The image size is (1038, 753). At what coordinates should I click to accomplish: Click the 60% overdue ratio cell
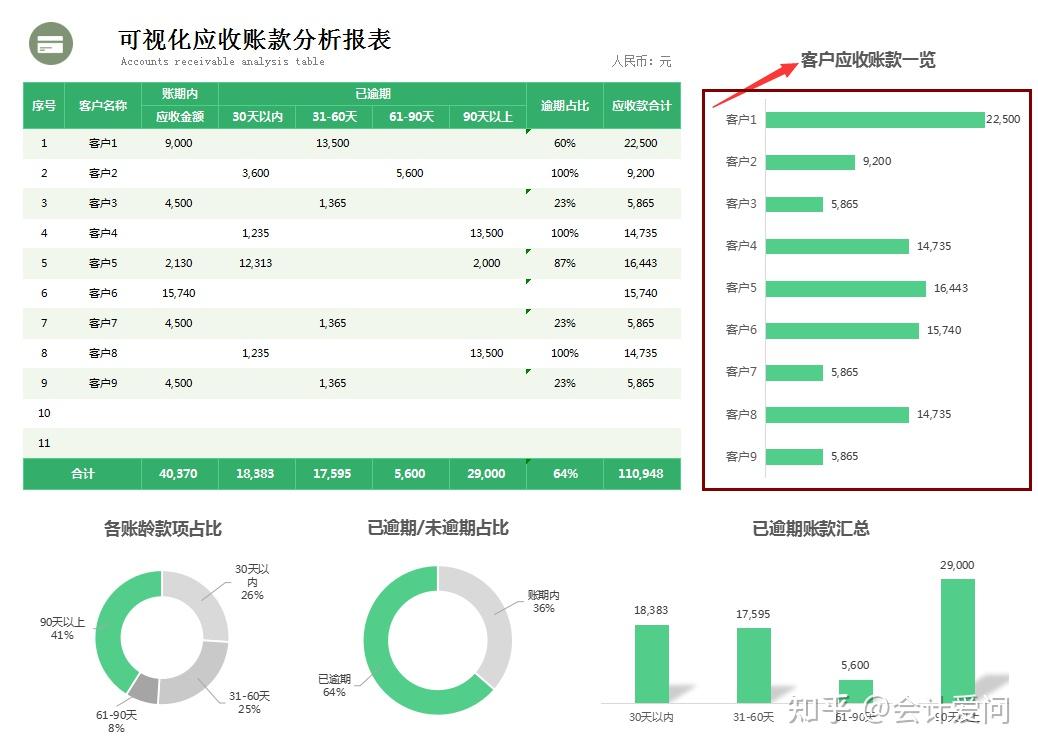pyautogui.click(x=565, y=143)
